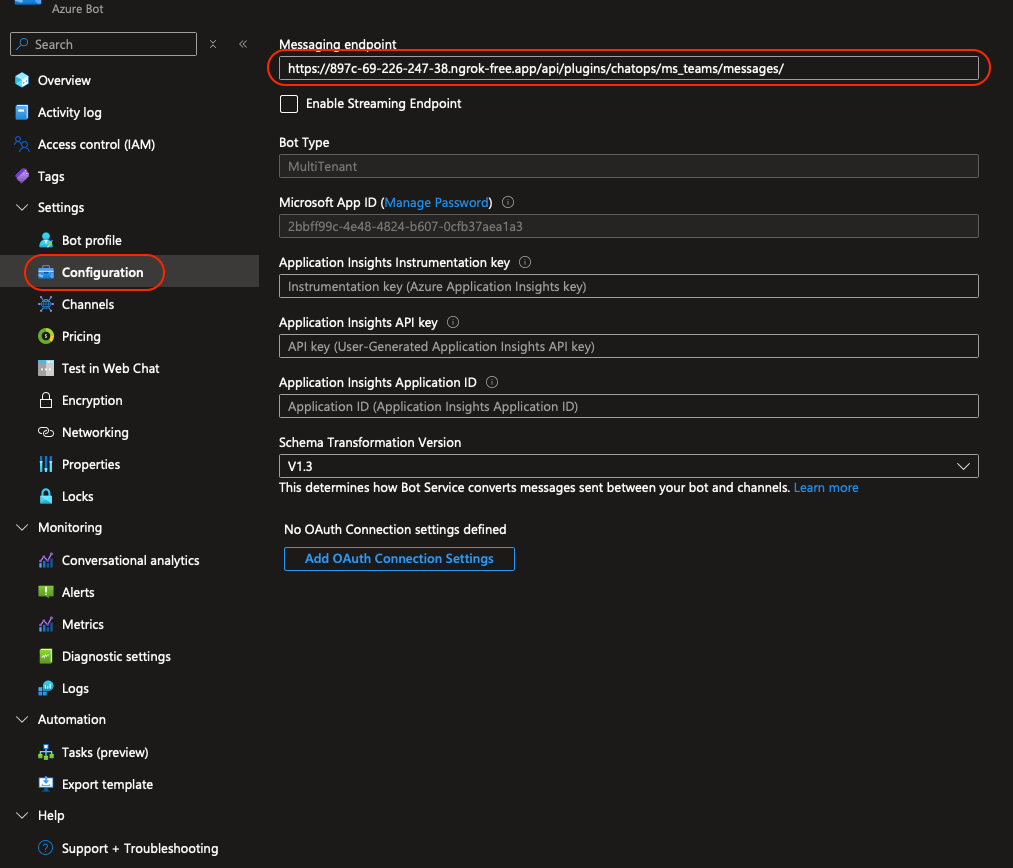1013x868 pixels.
Task: Open the Manage Password link
Action: [437, 202]
